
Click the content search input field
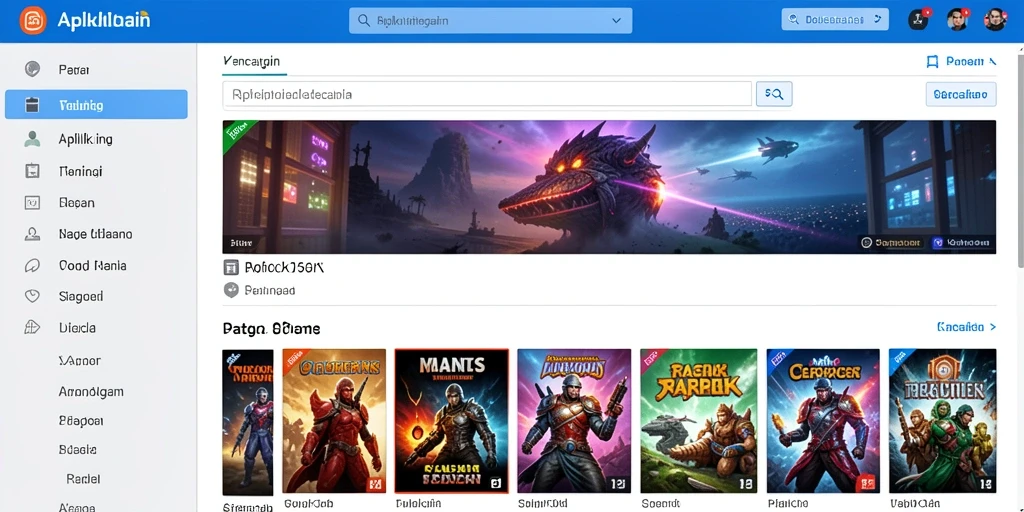(487, 94)
